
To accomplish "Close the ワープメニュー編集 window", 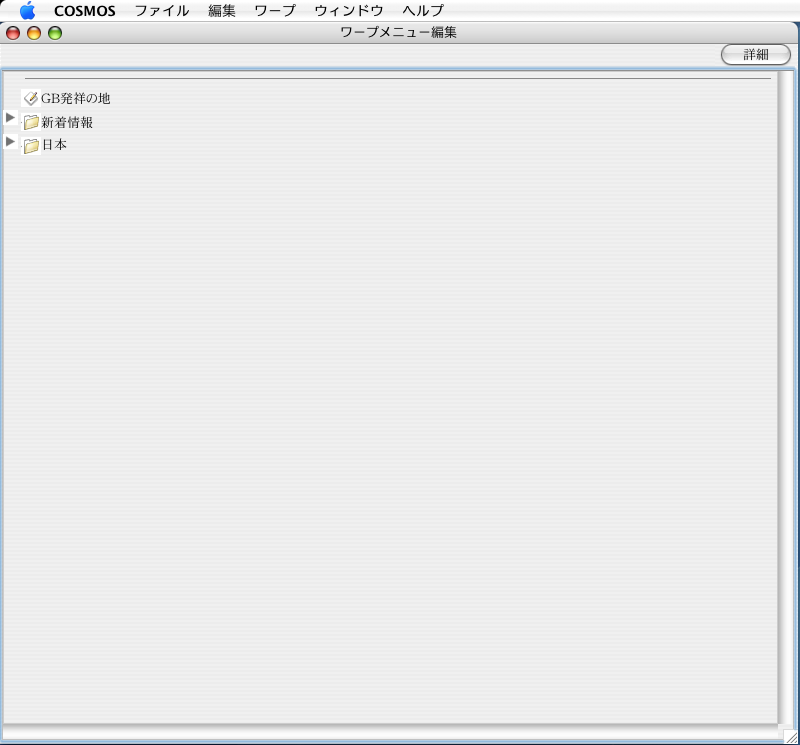I will [x=13, y=33].
